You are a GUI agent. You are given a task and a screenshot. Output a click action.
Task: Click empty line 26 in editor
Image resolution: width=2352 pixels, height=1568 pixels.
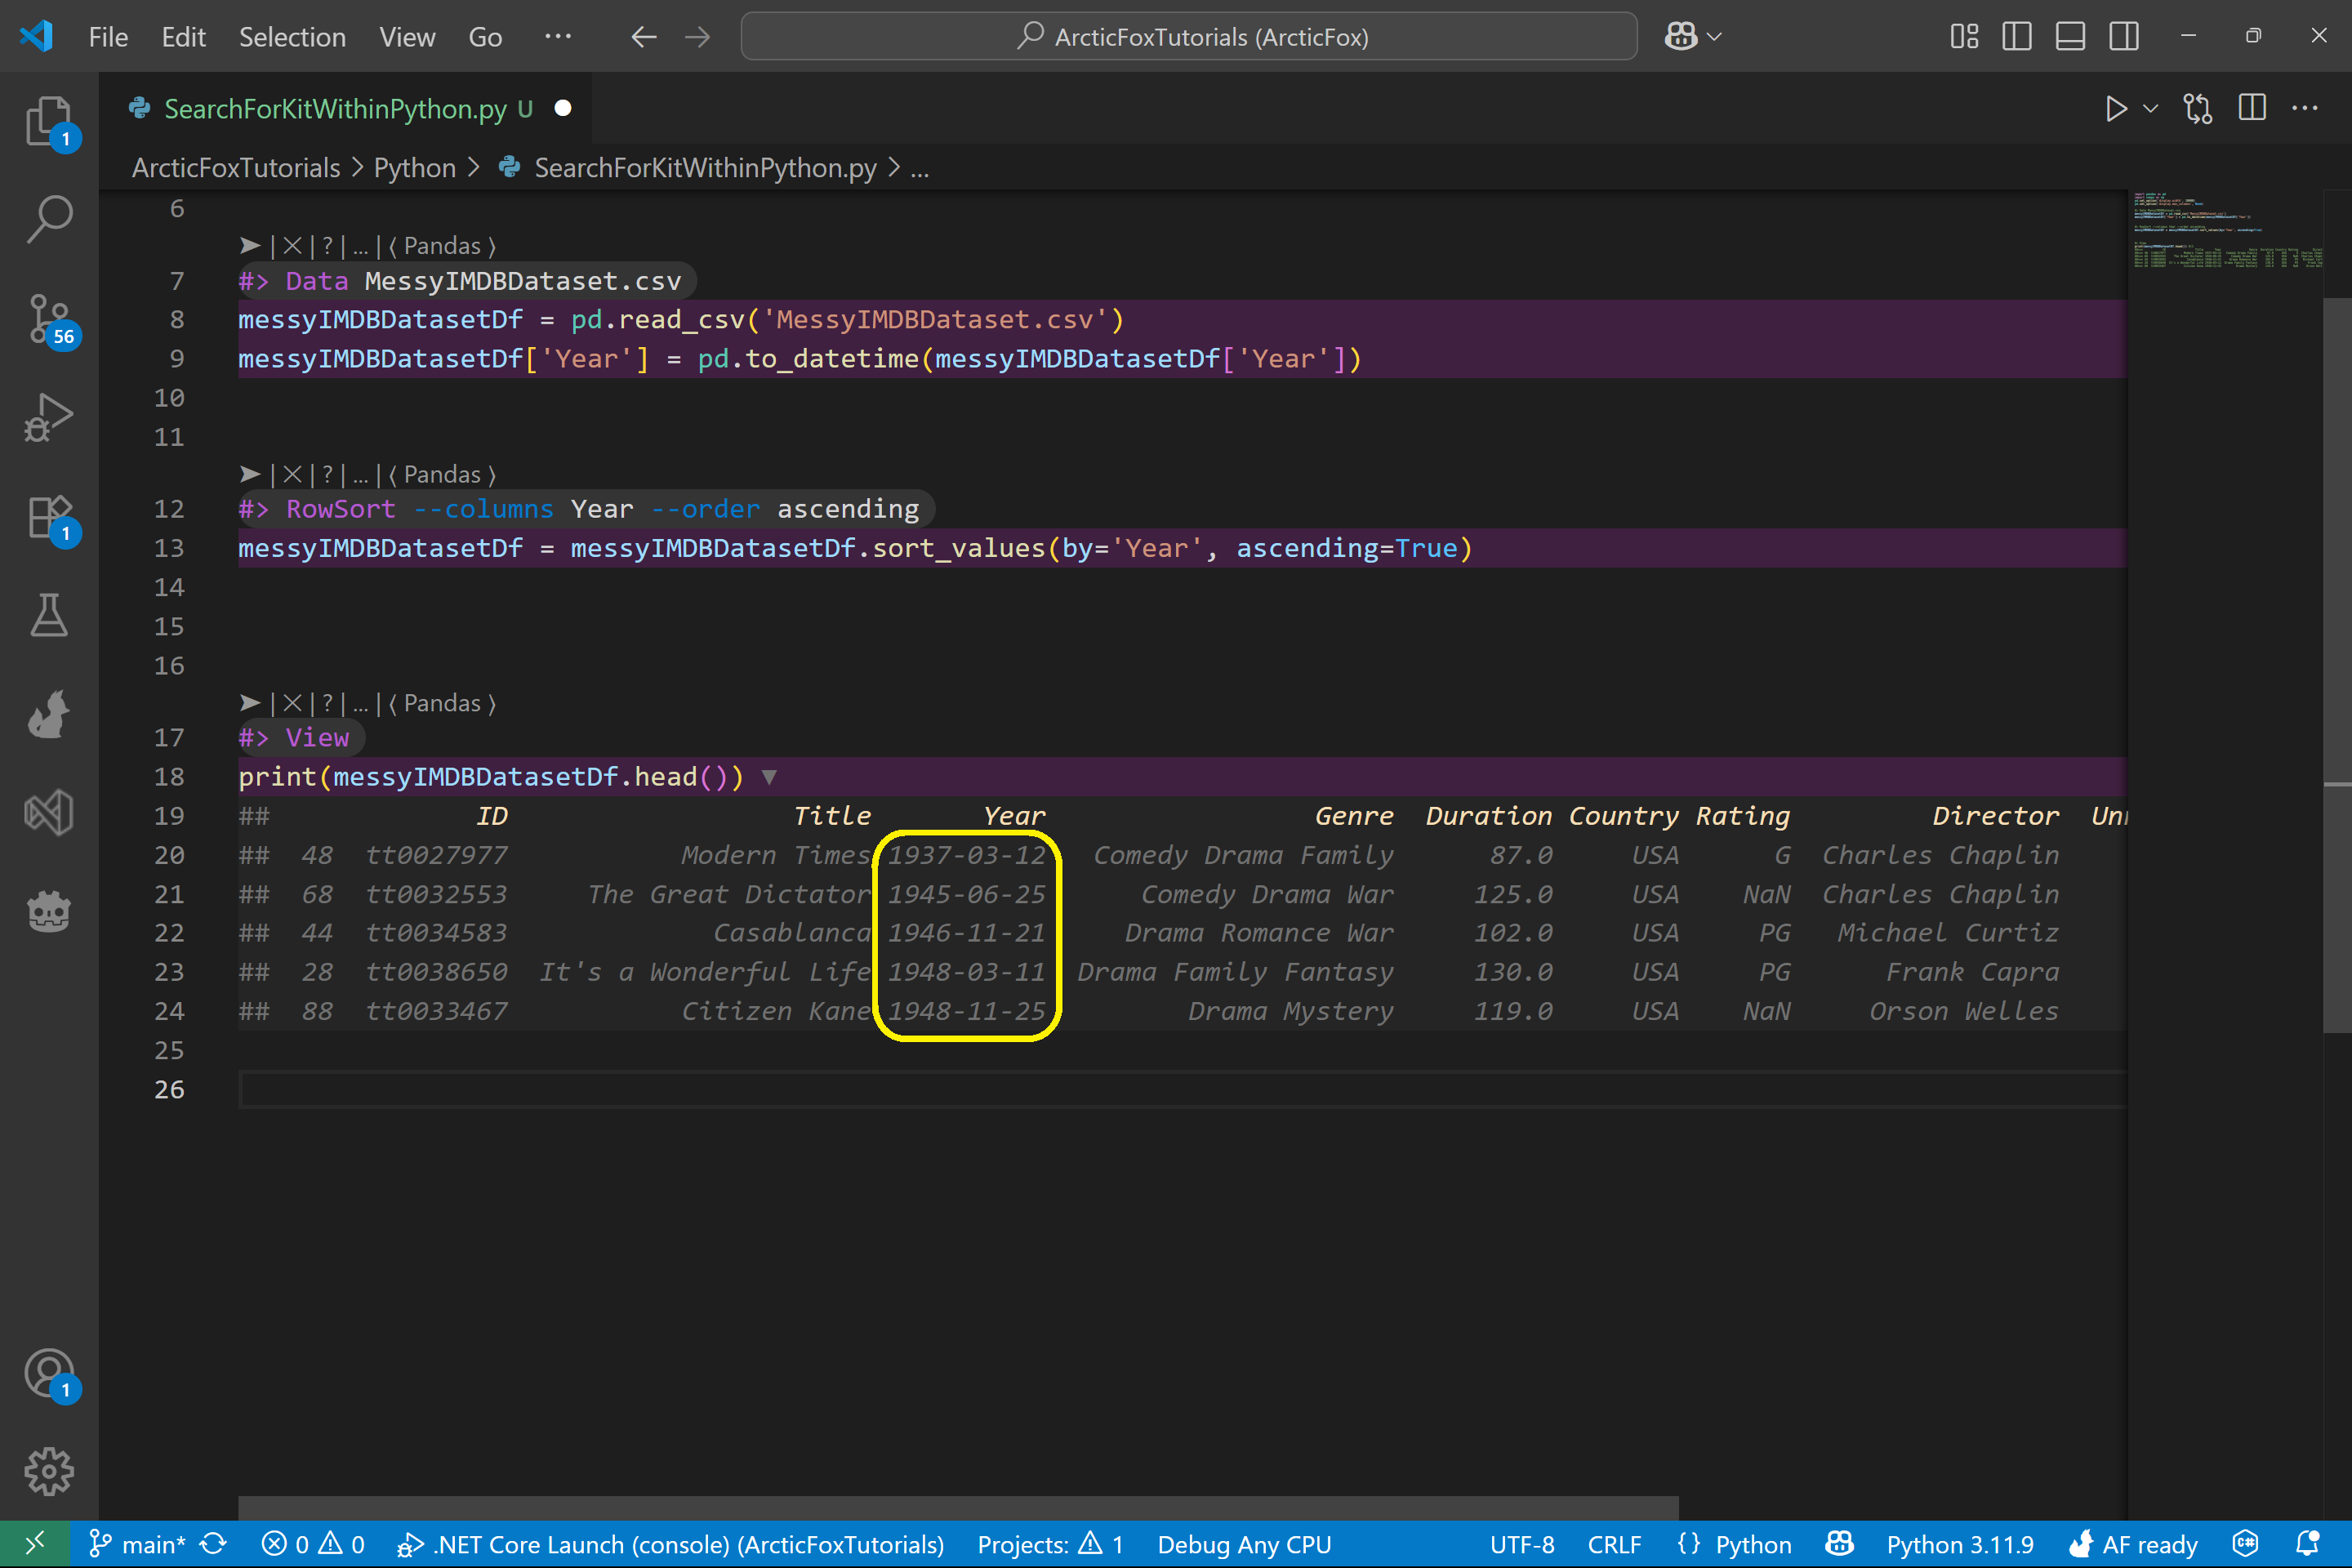click(x=1182, y=1090)
